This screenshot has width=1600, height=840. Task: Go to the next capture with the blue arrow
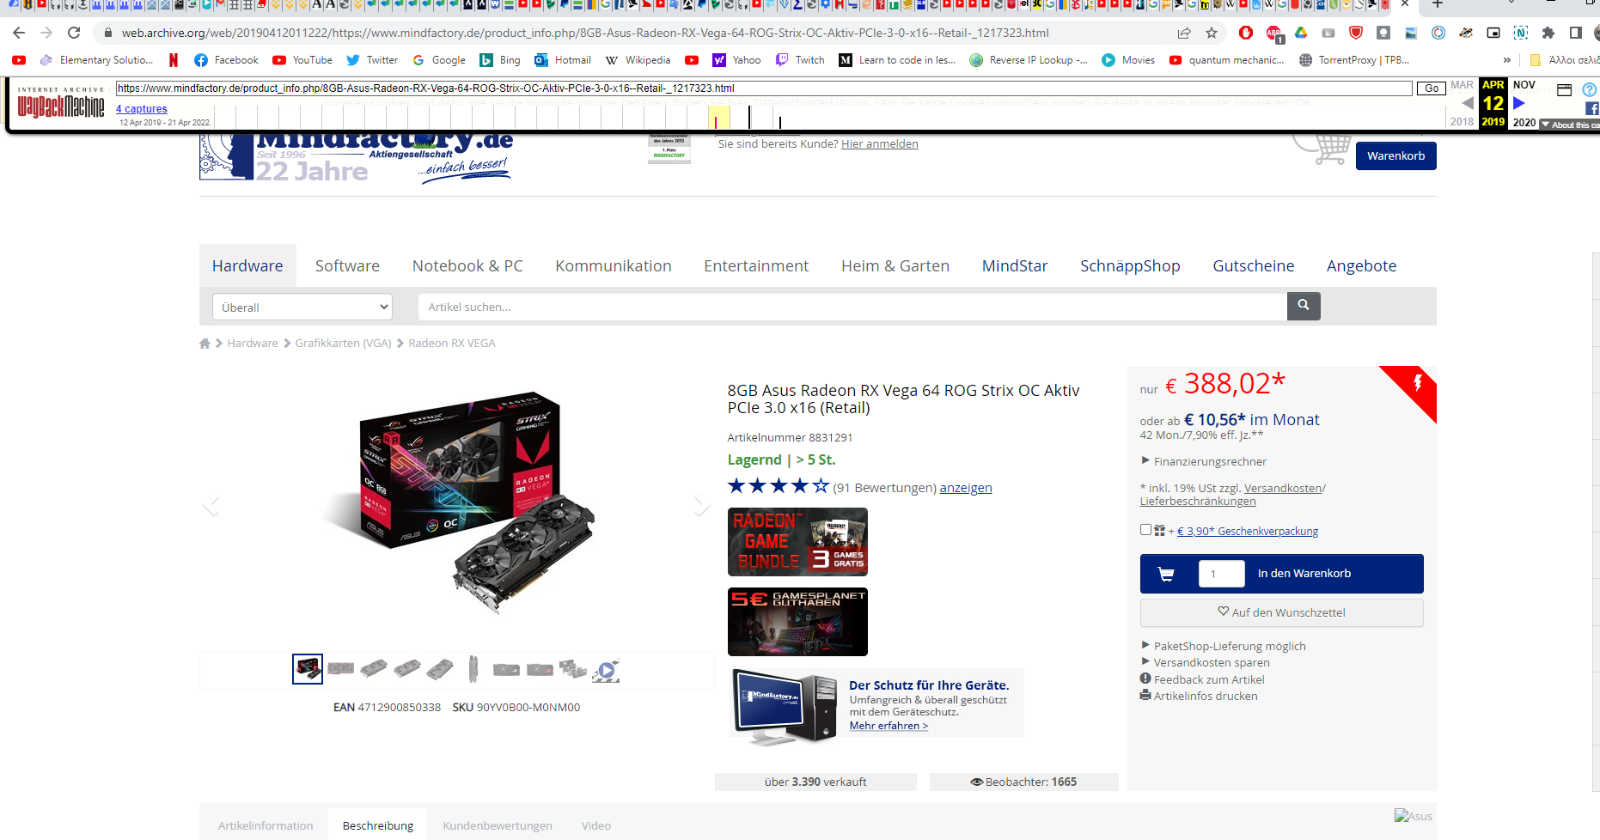[1519, 103]
